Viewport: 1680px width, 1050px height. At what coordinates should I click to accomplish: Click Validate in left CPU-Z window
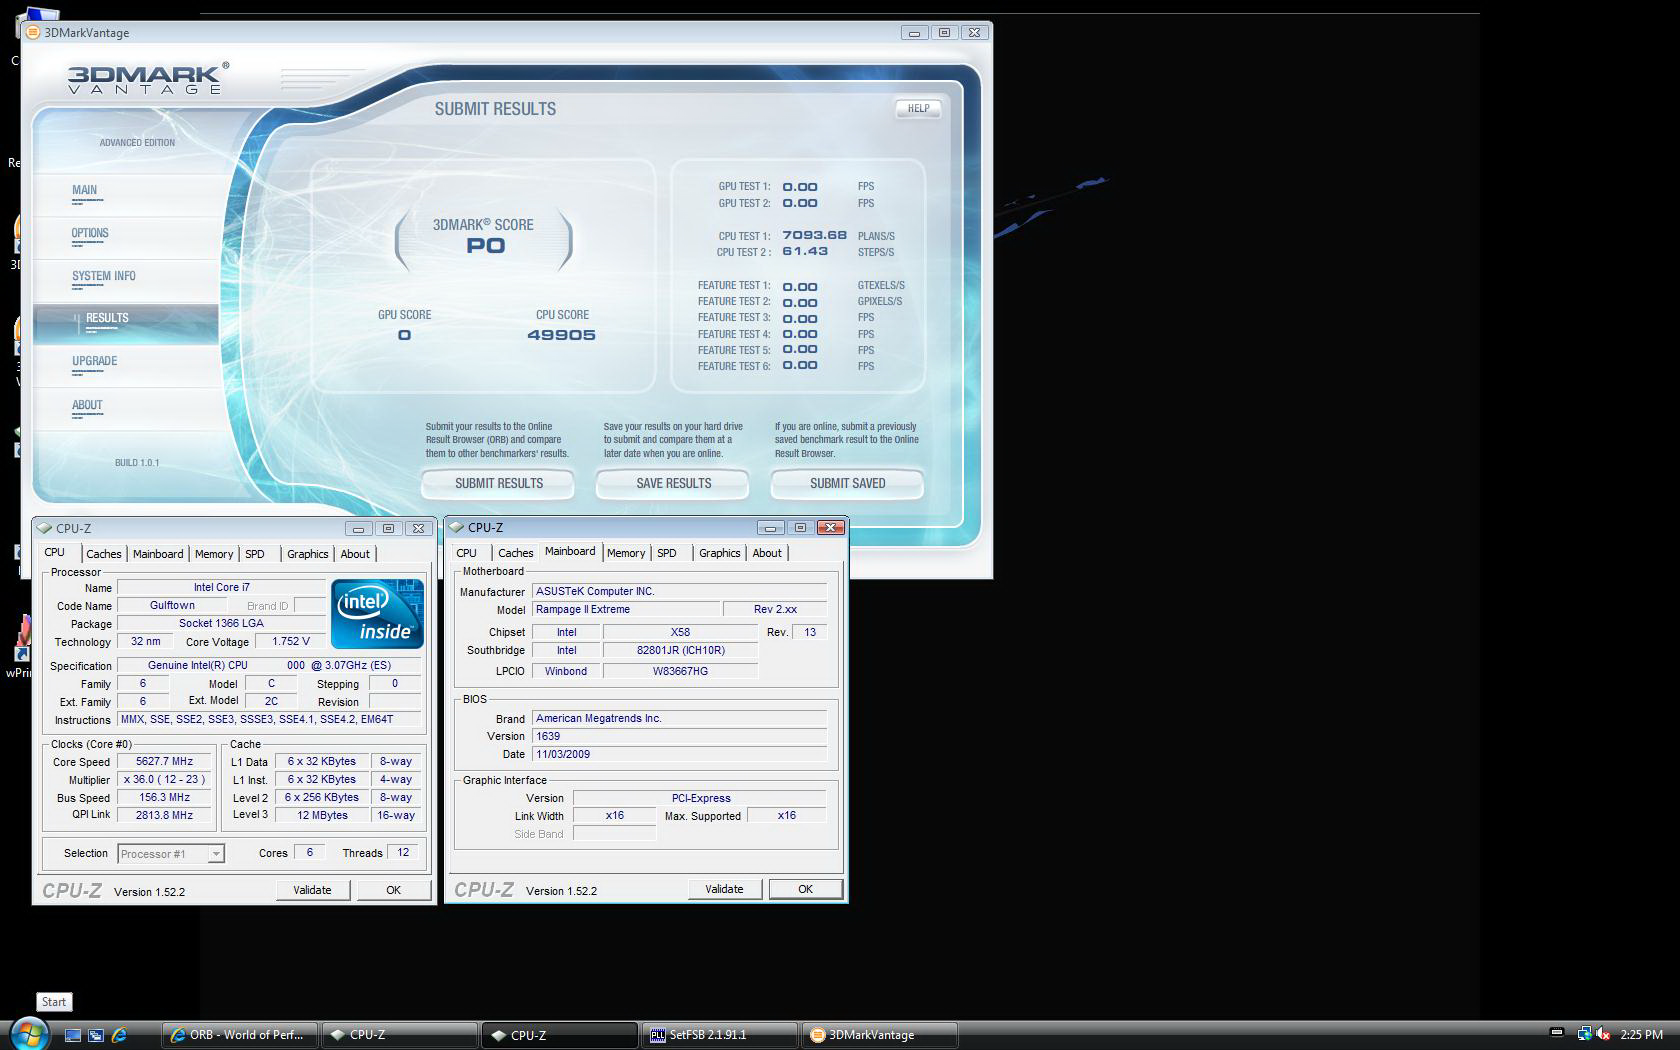pyautogui.click(x=312, y=890)
